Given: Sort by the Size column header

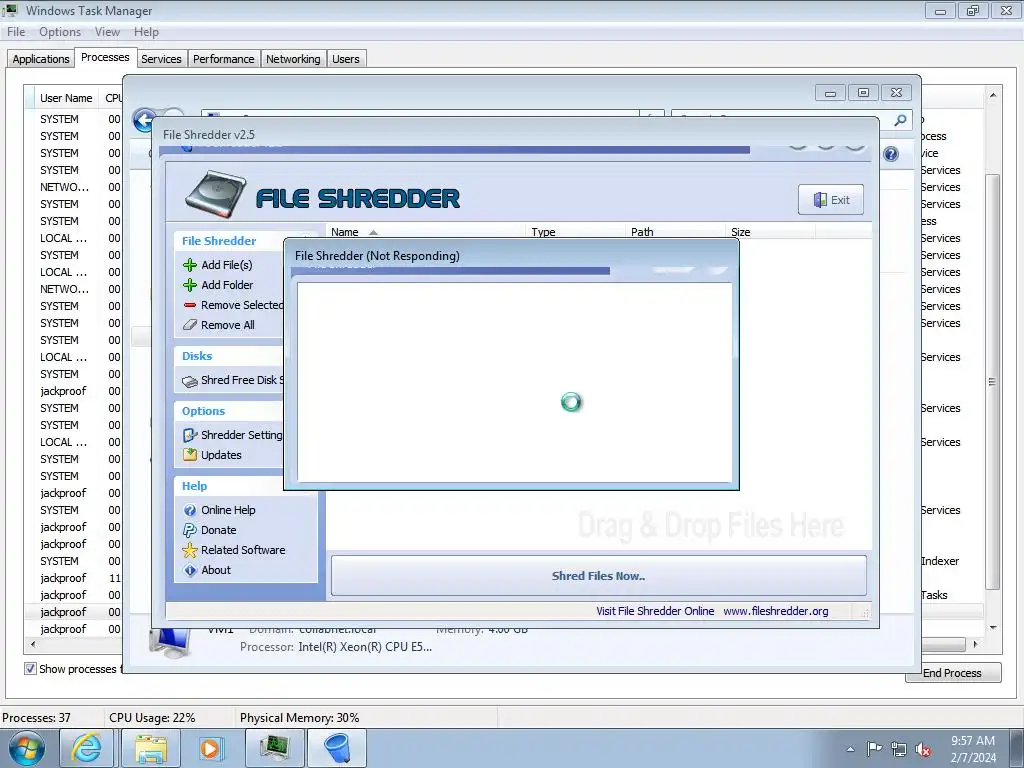Looking at the screenshot, I should 771,232.
